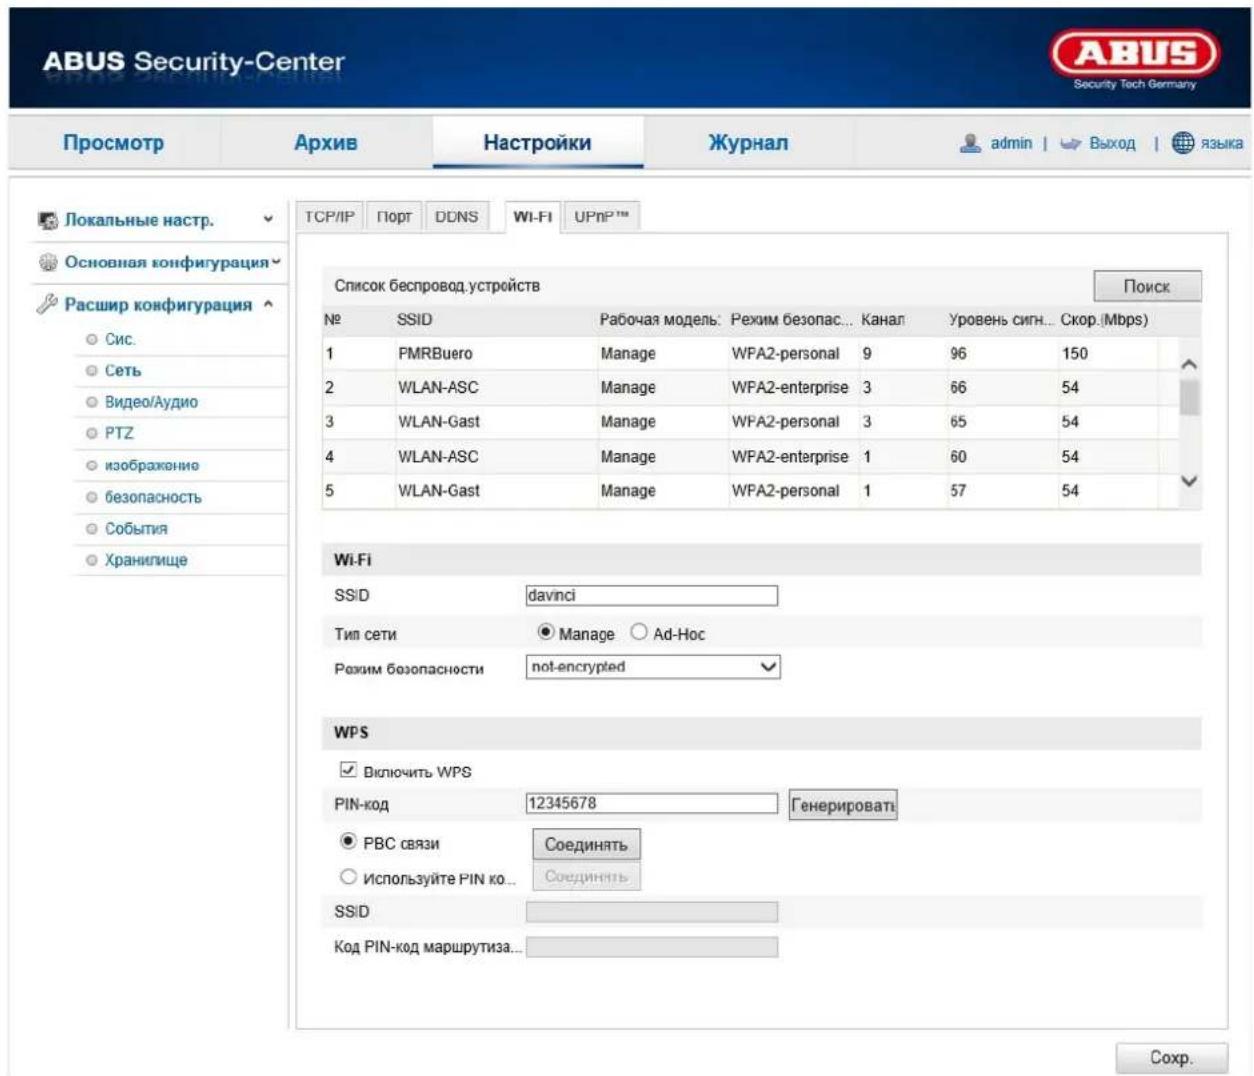
Task: Click the wireless list scroll up arrow
Action: [x=1189, y=365]
